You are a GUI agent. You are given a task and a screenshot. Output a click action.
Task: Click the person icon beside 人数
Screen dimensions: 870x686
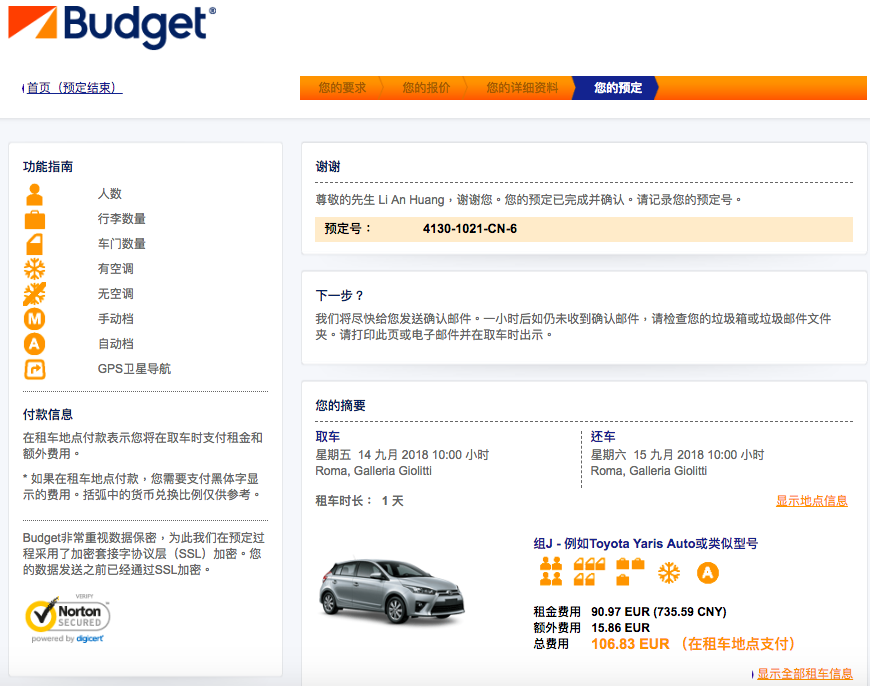(x=35, y=194)
